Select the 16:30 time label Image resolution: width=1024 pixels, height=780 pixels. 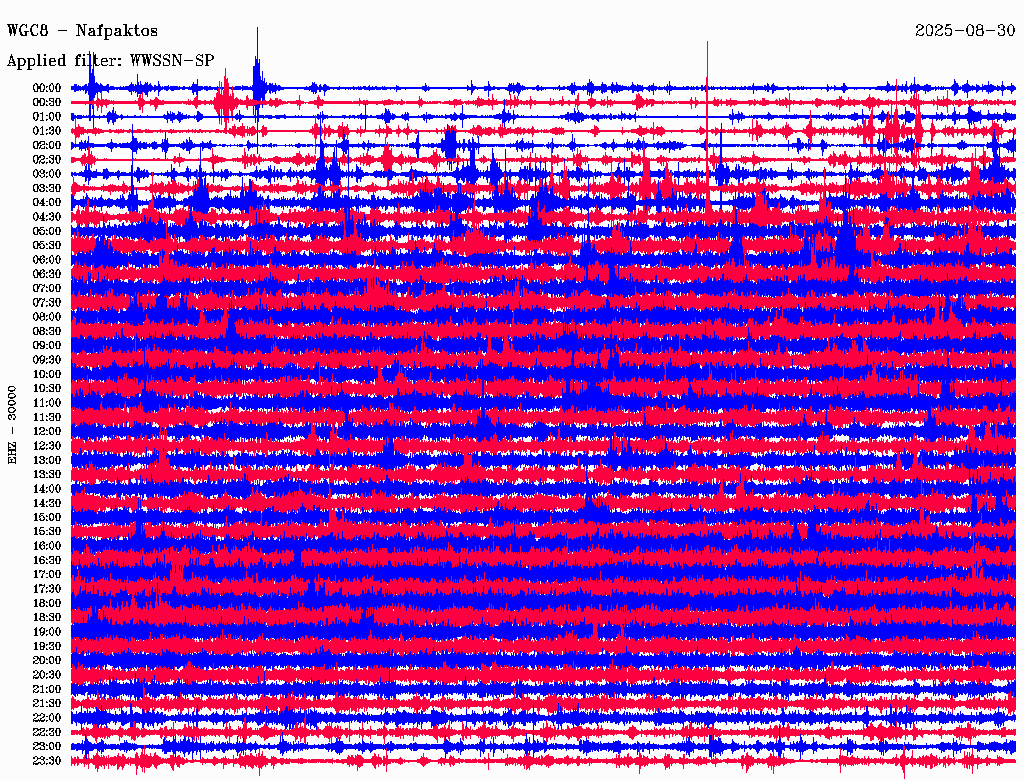[x=47, y=561]
